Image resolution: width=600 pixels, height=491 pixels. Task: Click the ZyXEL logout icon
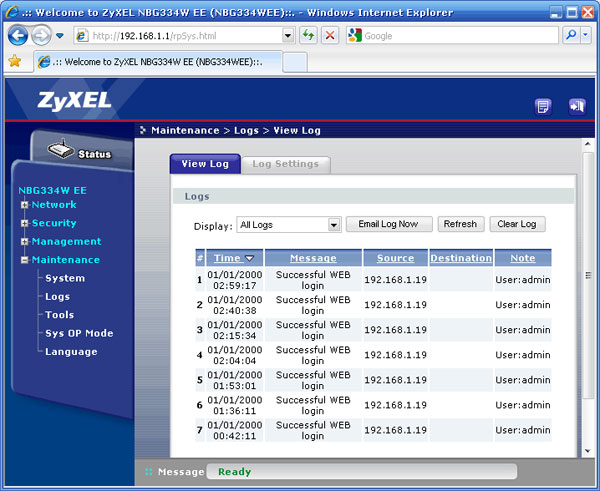coord(575,105)
